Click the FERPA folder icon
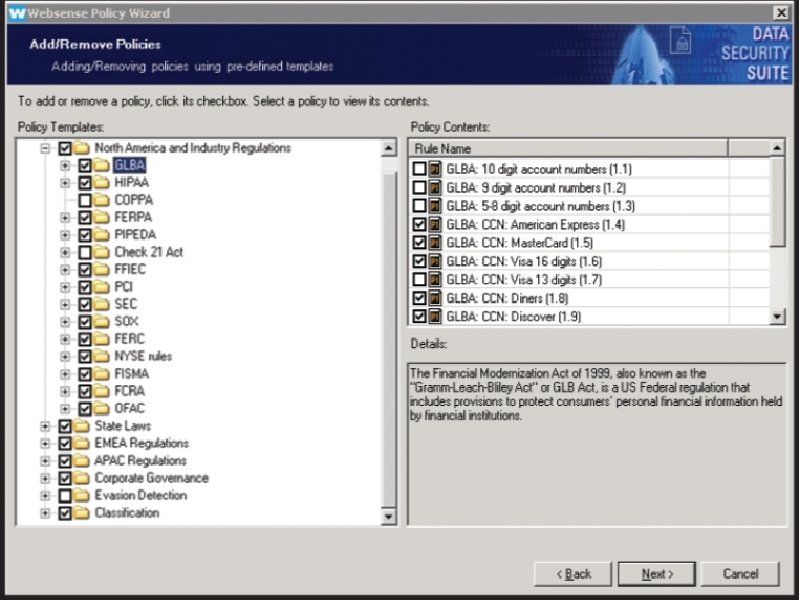The image size is (800, 600). [102, 217]
